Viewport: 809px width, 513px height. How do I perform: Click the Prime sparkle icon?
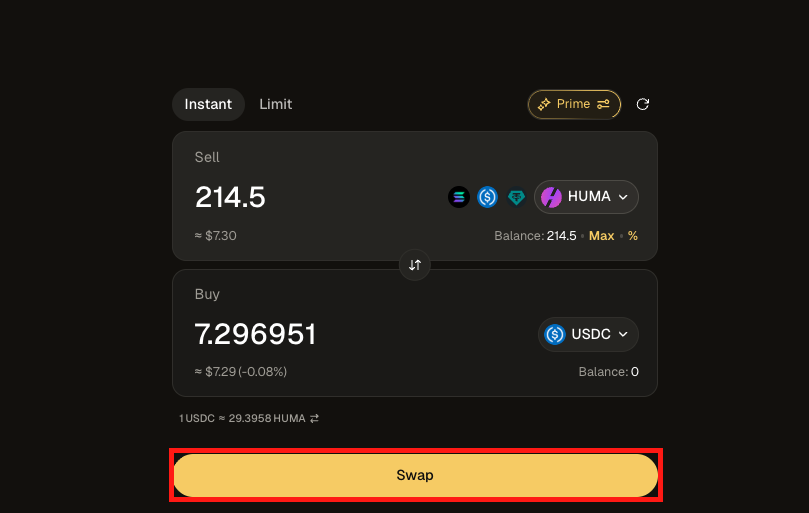point(544,104)
